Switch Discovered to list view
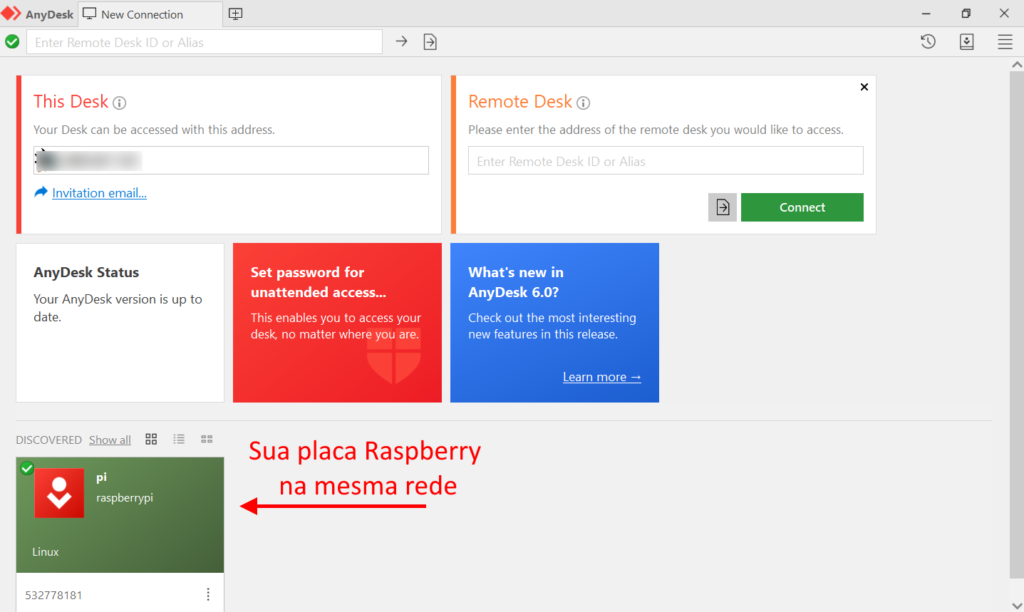The width and height of the screenshot is (1024, 612). click(x=179, y=439)
